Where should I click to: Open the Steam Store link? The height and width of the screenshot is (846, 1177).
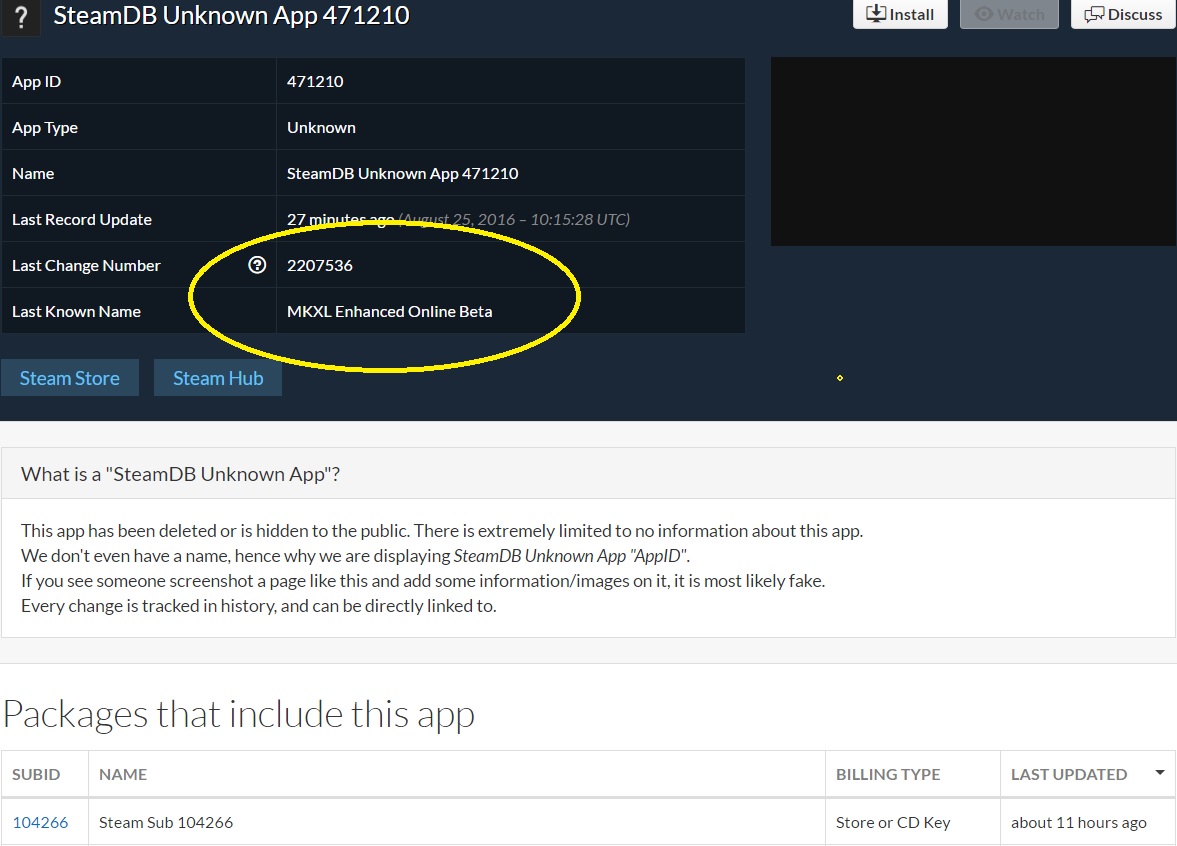click(70, 378)
